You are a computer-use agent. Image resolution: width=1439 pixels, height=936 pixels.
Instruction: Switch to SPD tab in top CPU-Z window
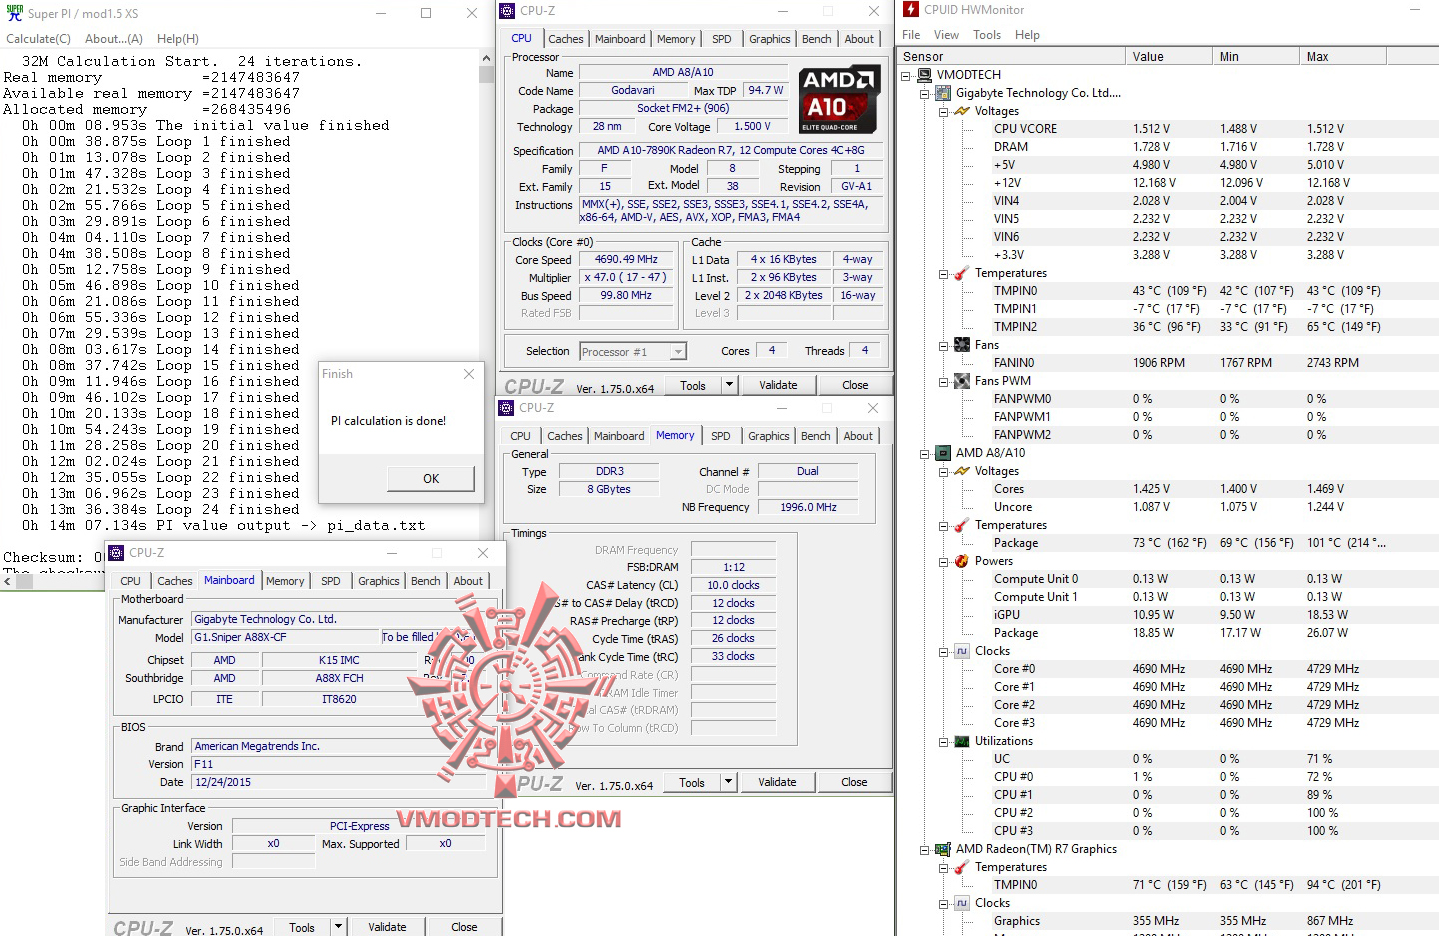(722, 39)
